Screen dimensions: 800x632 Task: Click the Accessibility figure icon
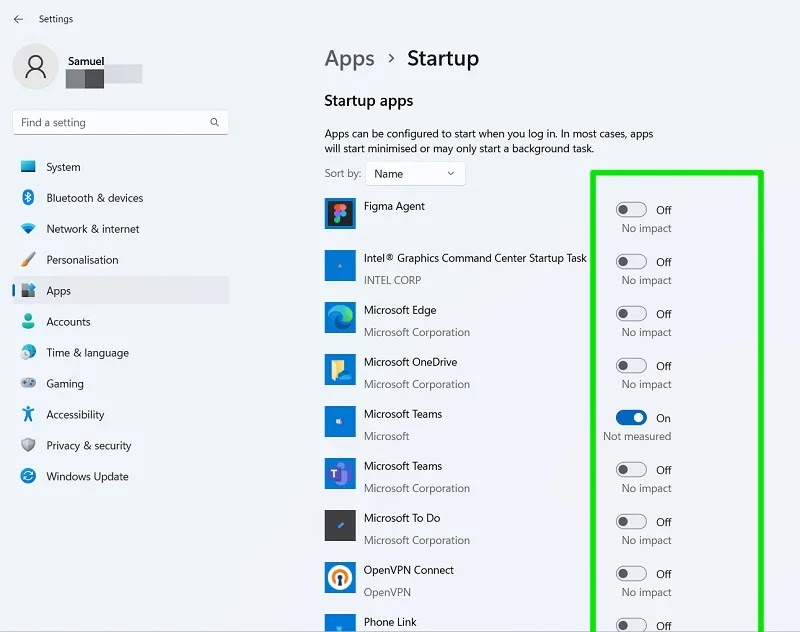pos(28,414)
